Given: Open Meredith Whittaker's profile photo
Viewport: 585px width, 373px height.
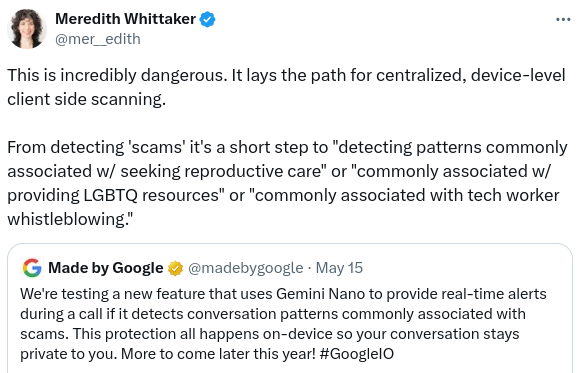Looking at the screenshot, I should click(x=27, y=29).
